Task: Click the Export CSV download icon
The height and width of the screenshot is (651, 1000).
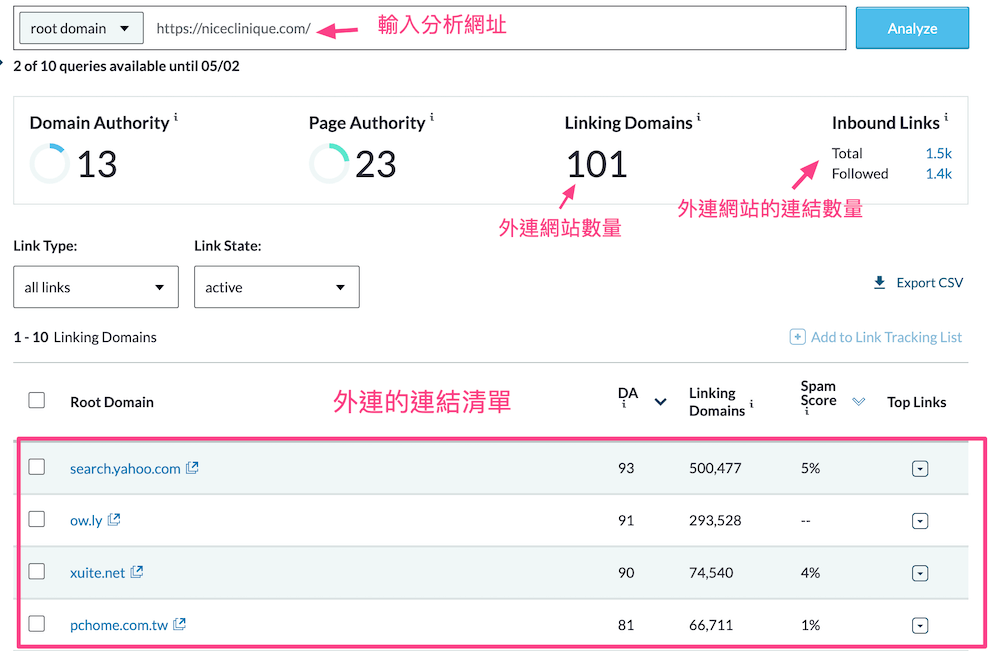Action: pyautogui.click(x=879, y=282)
